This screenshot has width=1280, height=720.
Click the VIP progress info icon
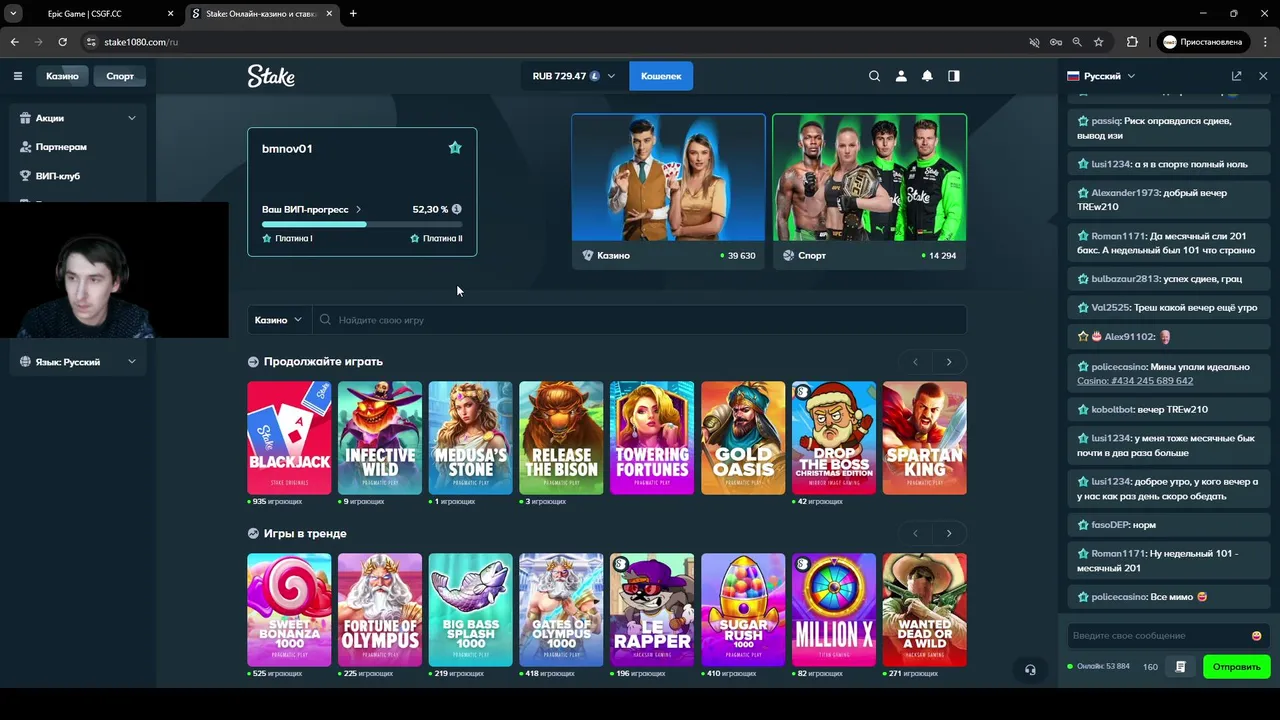pos(456,209)
